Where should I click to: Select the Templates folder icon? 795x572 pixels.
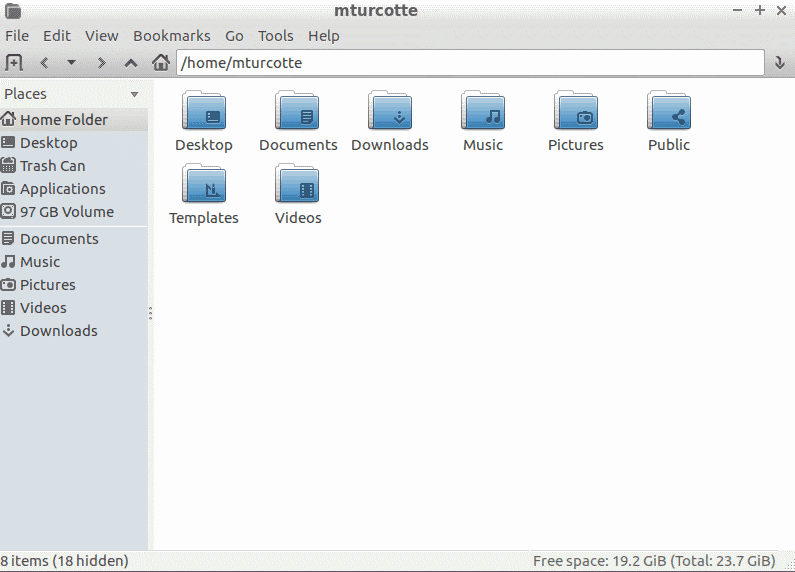[204, 184]
